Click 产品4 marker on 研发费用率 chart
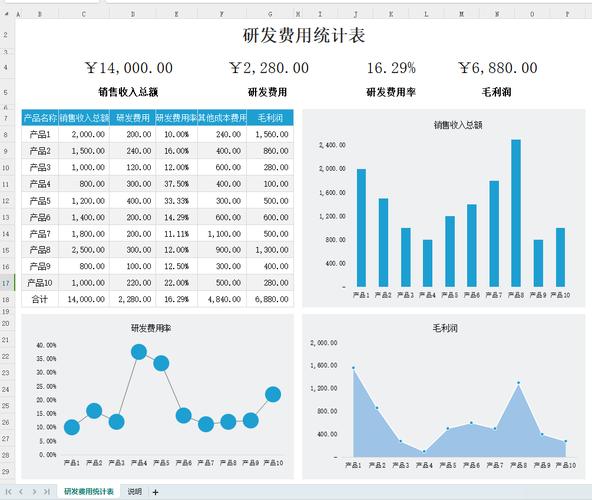 pos(139,352)
